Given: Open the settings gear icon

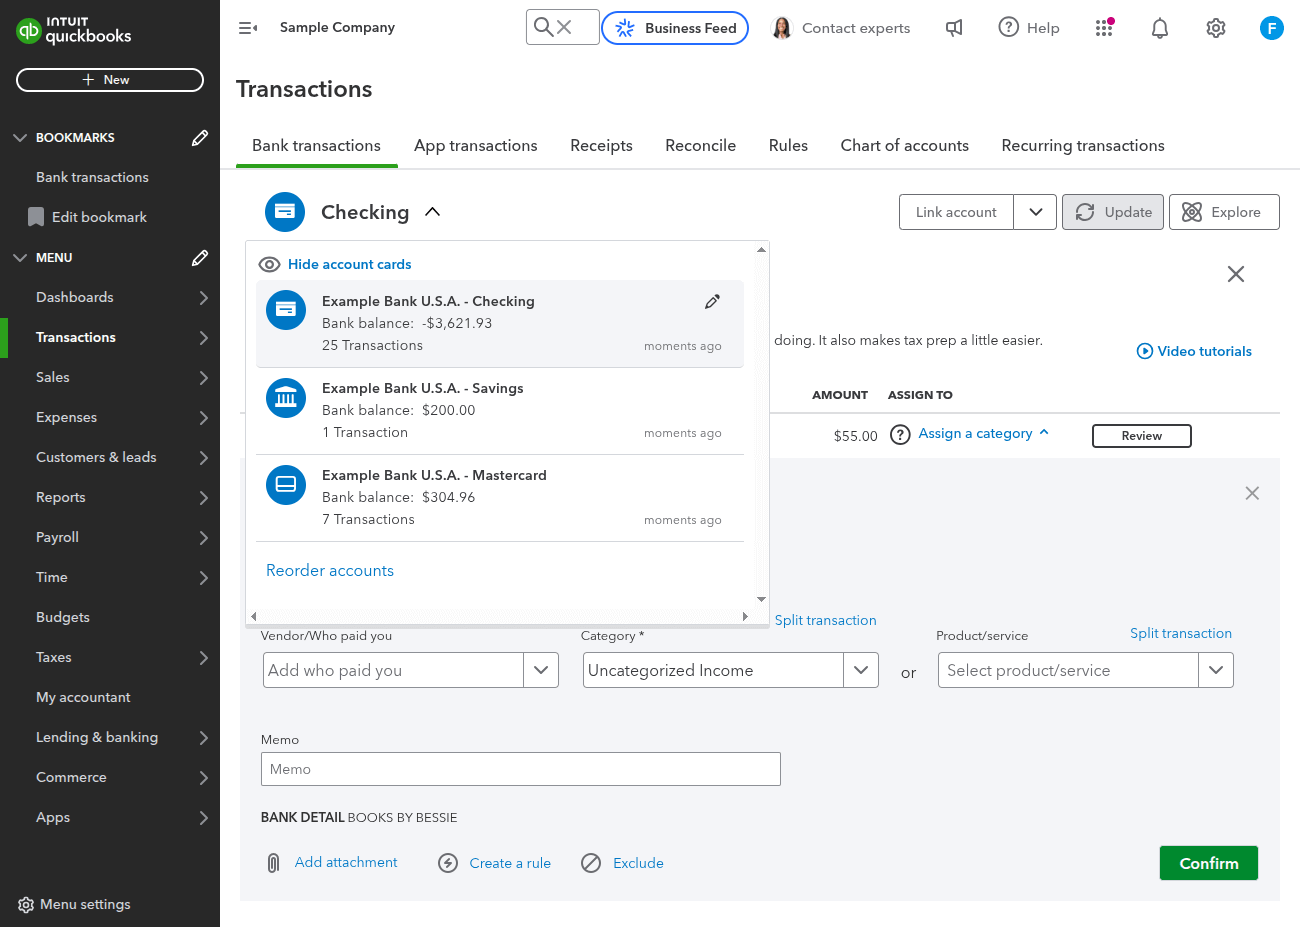Looking at the screenshot, I should point(1216,28).
